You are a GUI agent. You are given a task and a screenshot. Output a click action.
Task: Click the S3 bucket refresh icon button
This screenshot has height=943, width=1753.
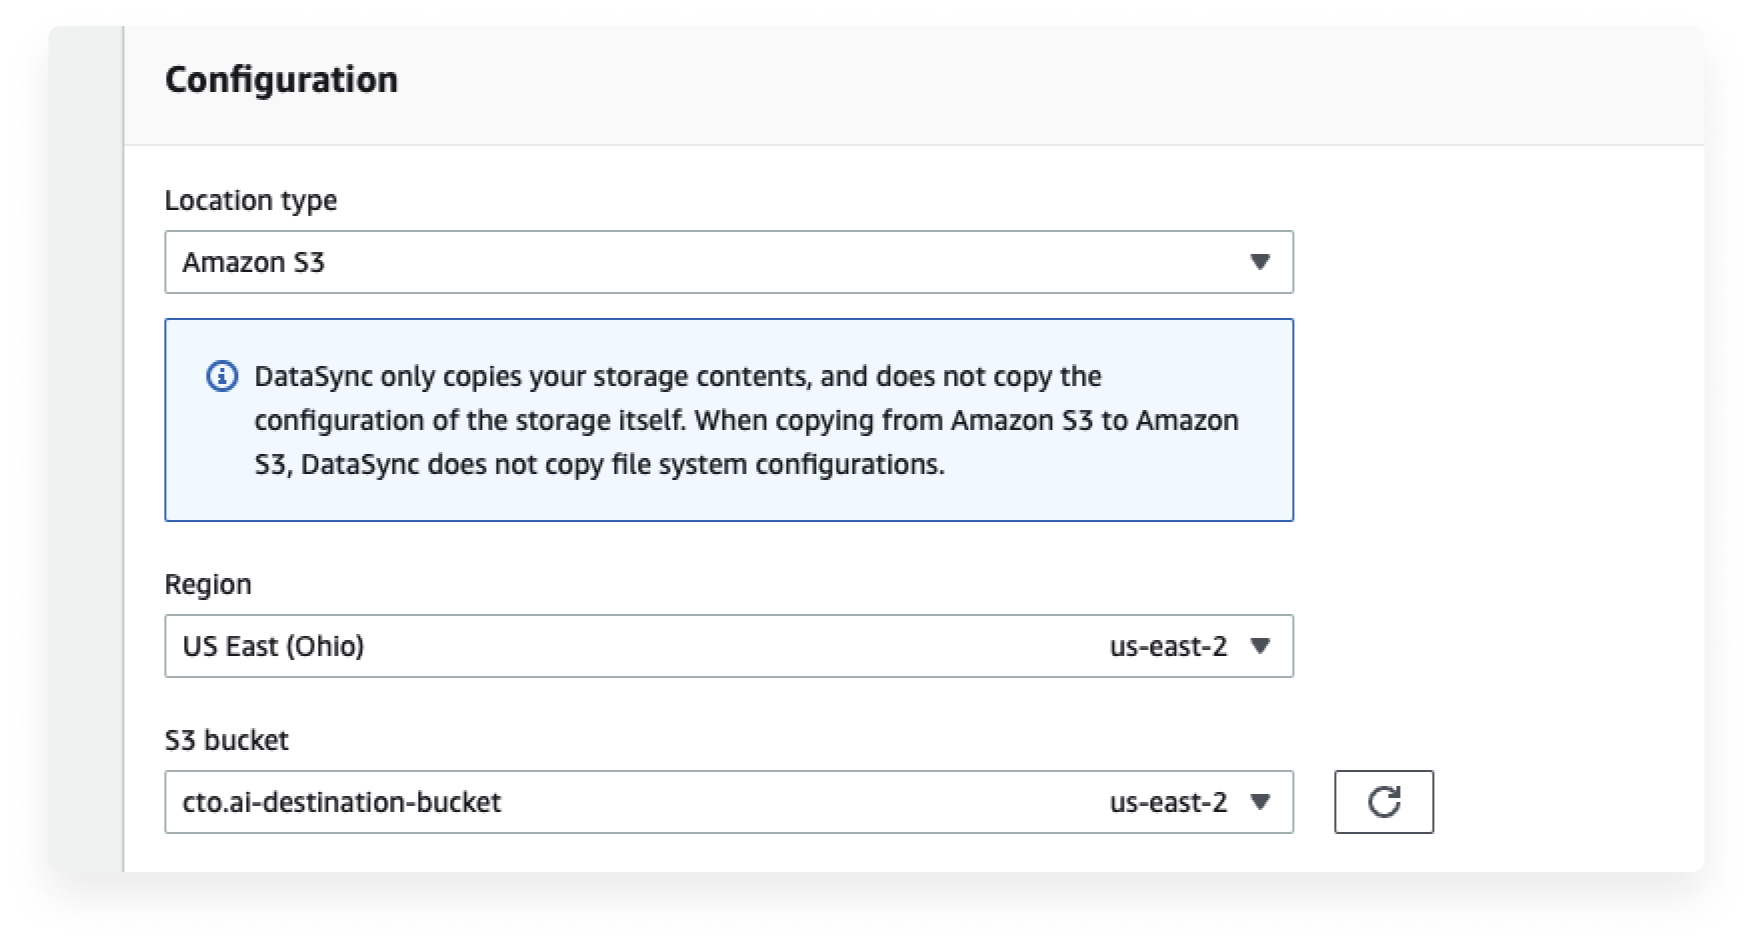pyautogui.click(x=1383, y=801)
